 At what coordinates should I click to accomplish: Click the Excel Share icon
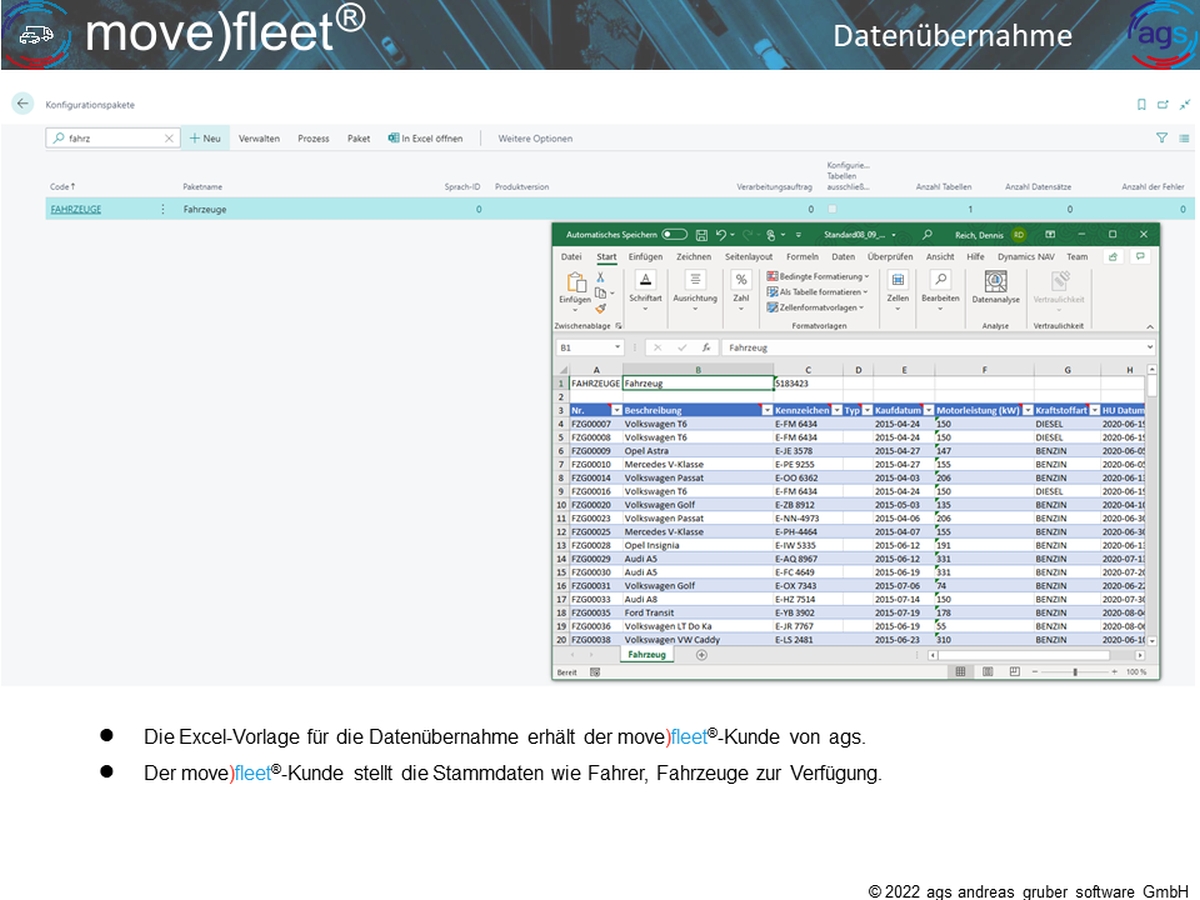[x=1113, y=257]
